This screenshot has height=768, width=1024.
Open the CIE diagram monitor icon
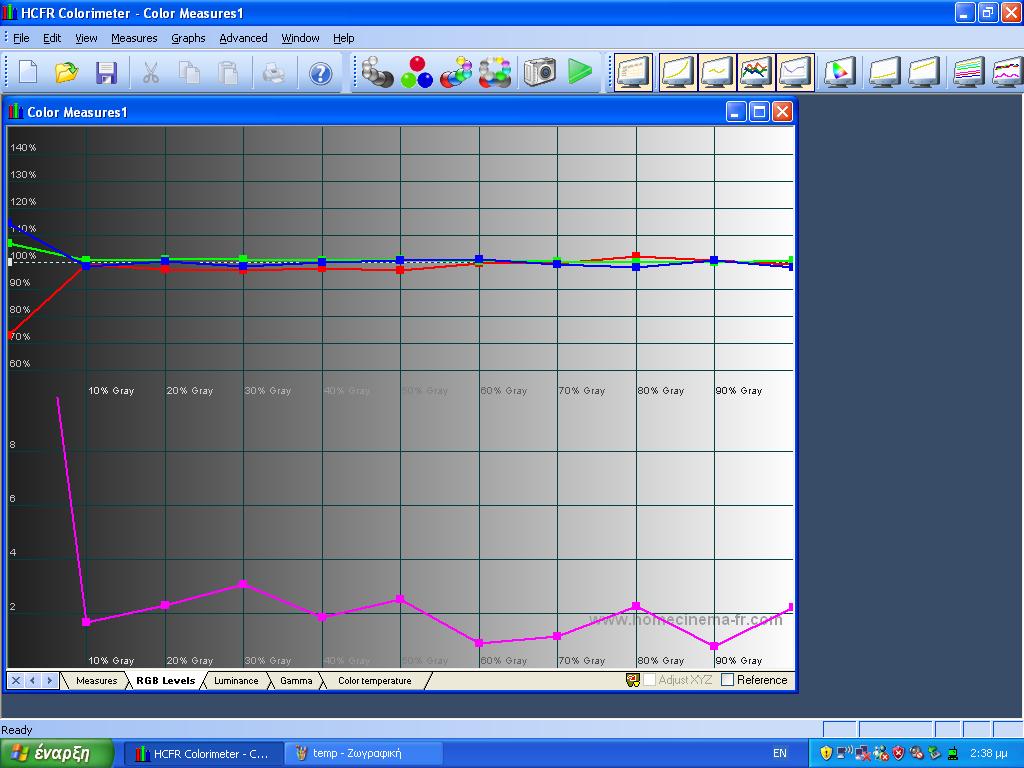tap(840, 72)
